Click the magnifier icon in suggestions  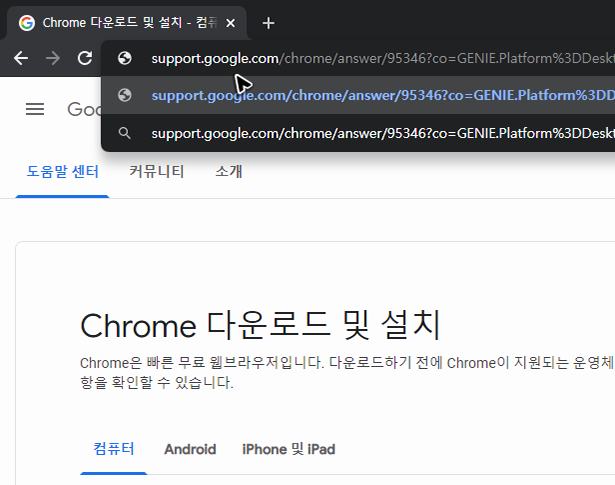tap(125, 133)
